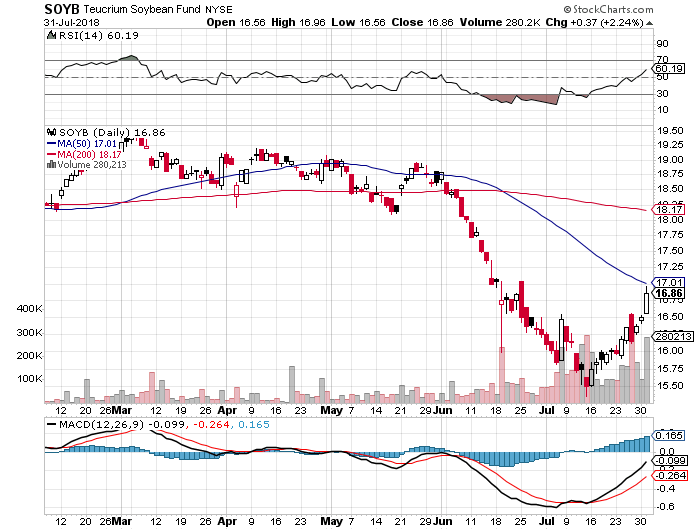Click the Volume 280,213 legend text
The width and height of the screenshot is (700, 530).
point(92,165)
